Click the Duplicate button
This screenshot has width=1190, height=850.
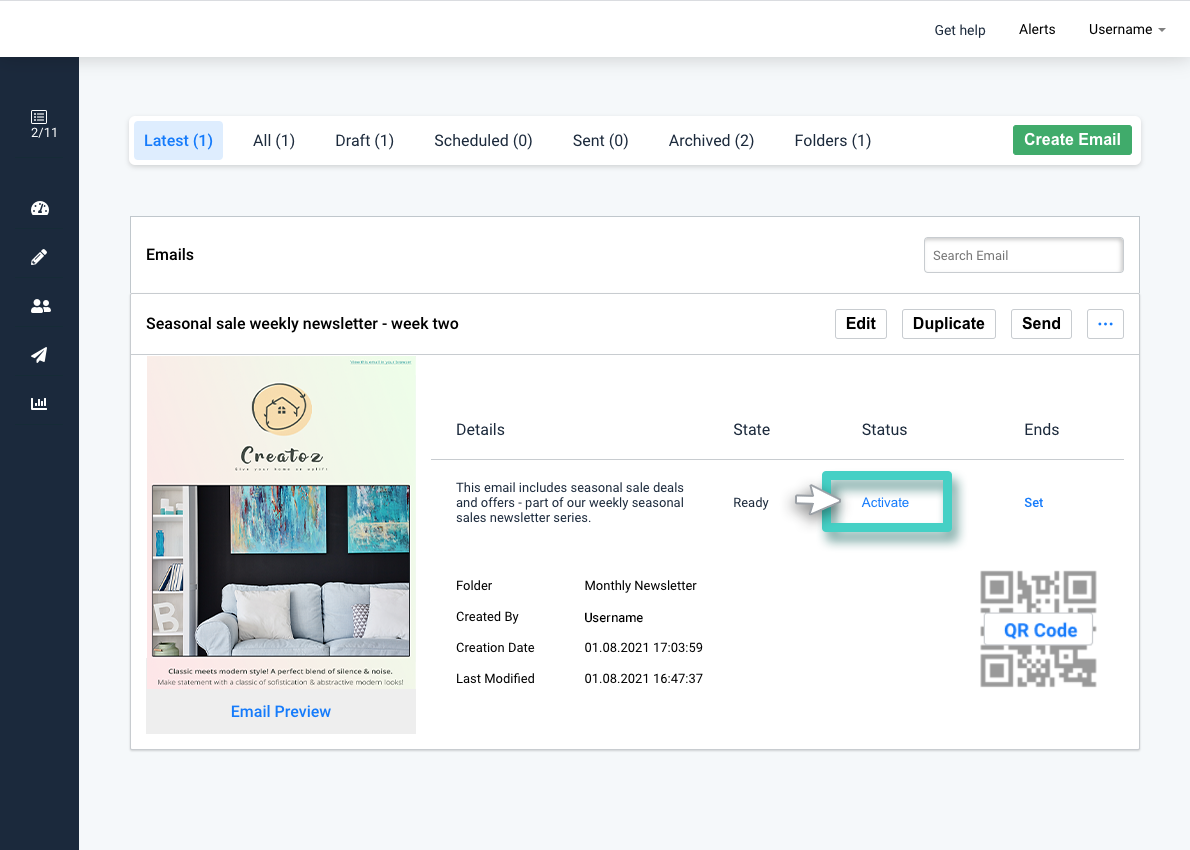click(949, 324)
